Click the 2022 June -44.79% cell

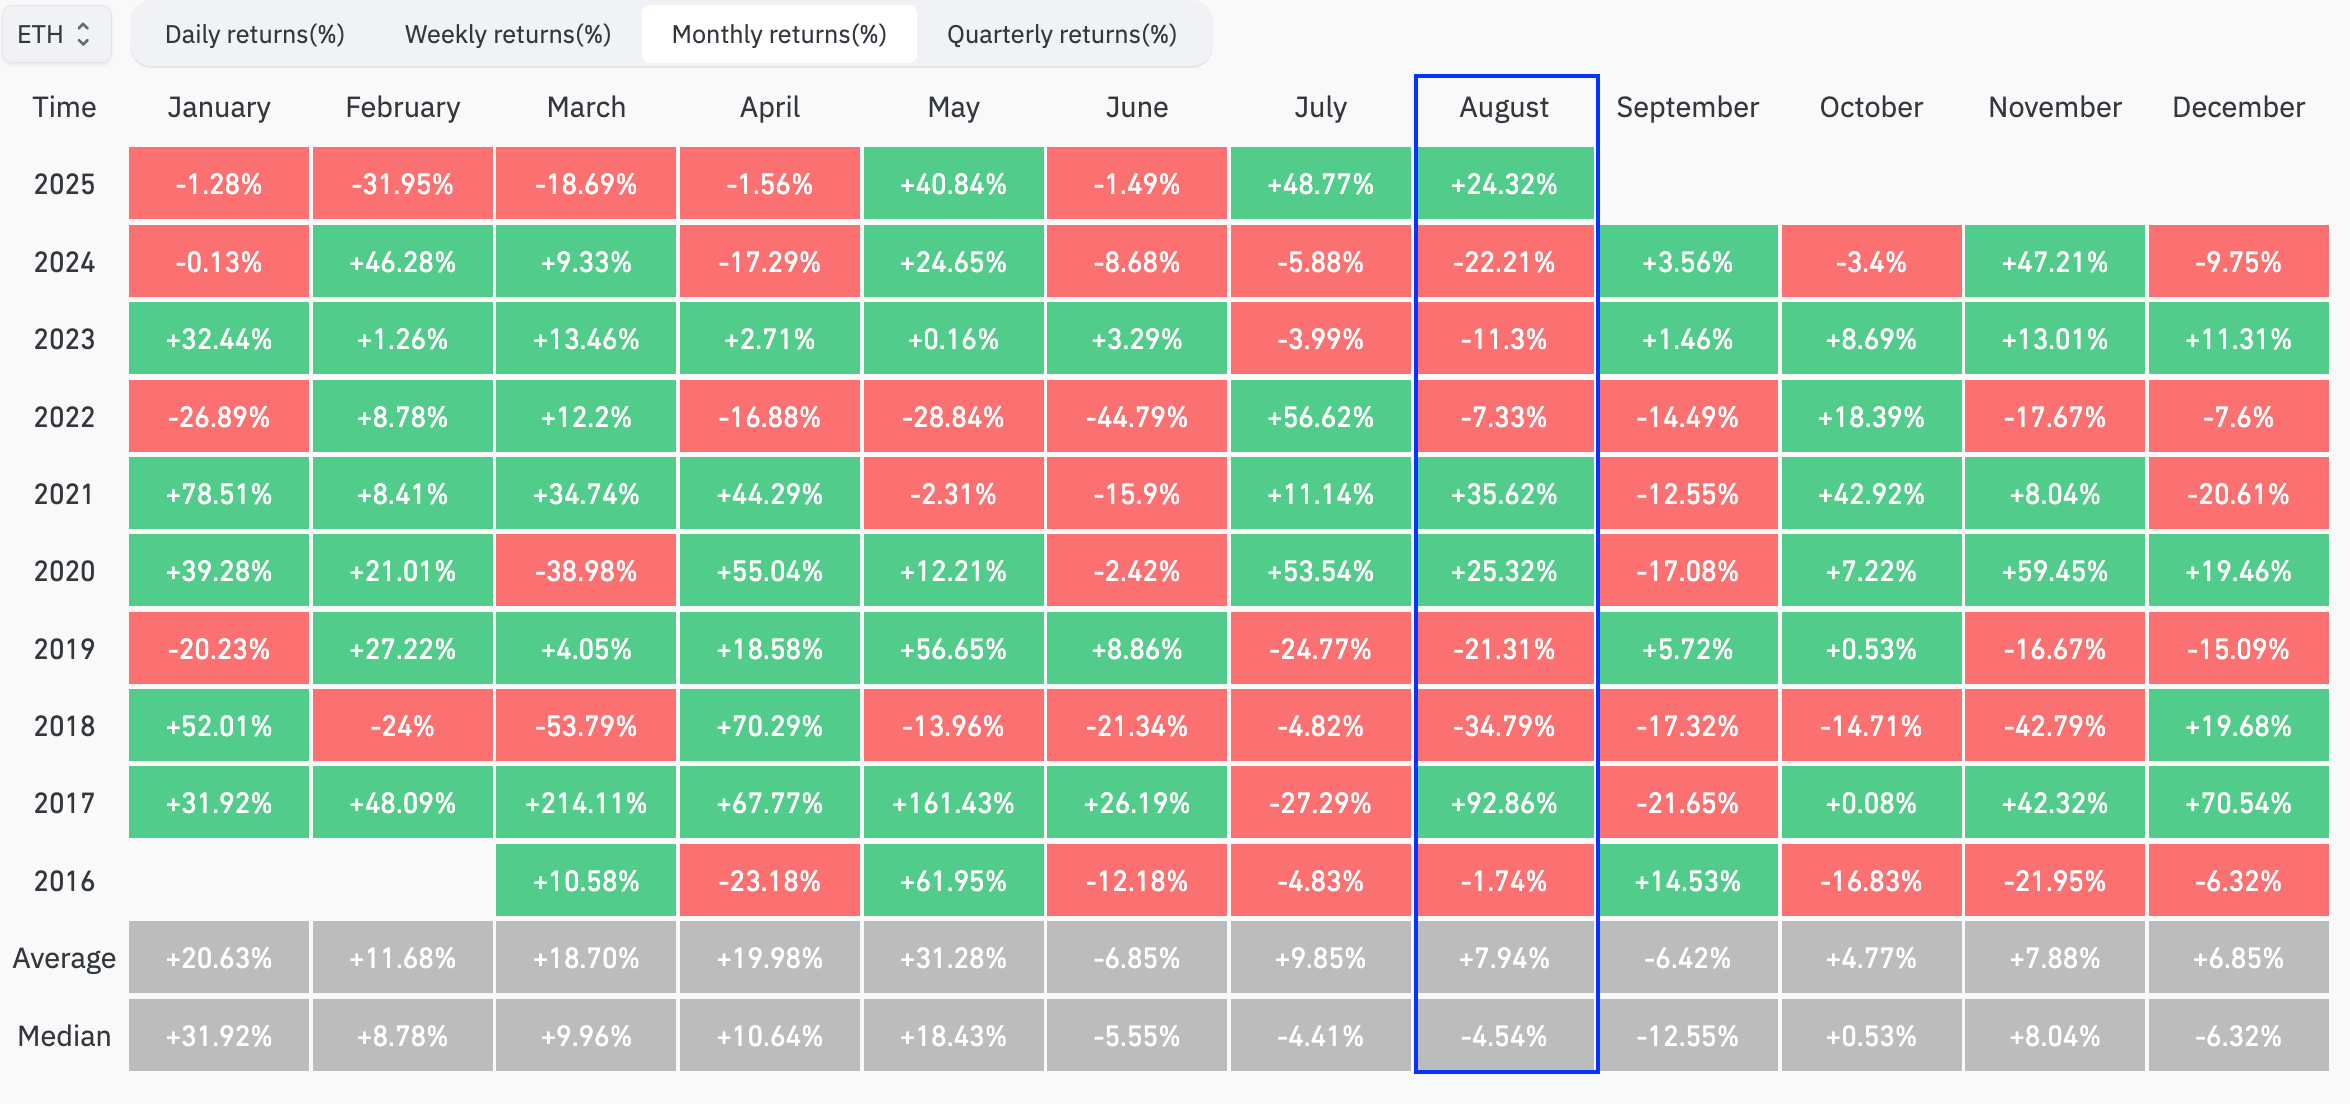coord(1137,417)
